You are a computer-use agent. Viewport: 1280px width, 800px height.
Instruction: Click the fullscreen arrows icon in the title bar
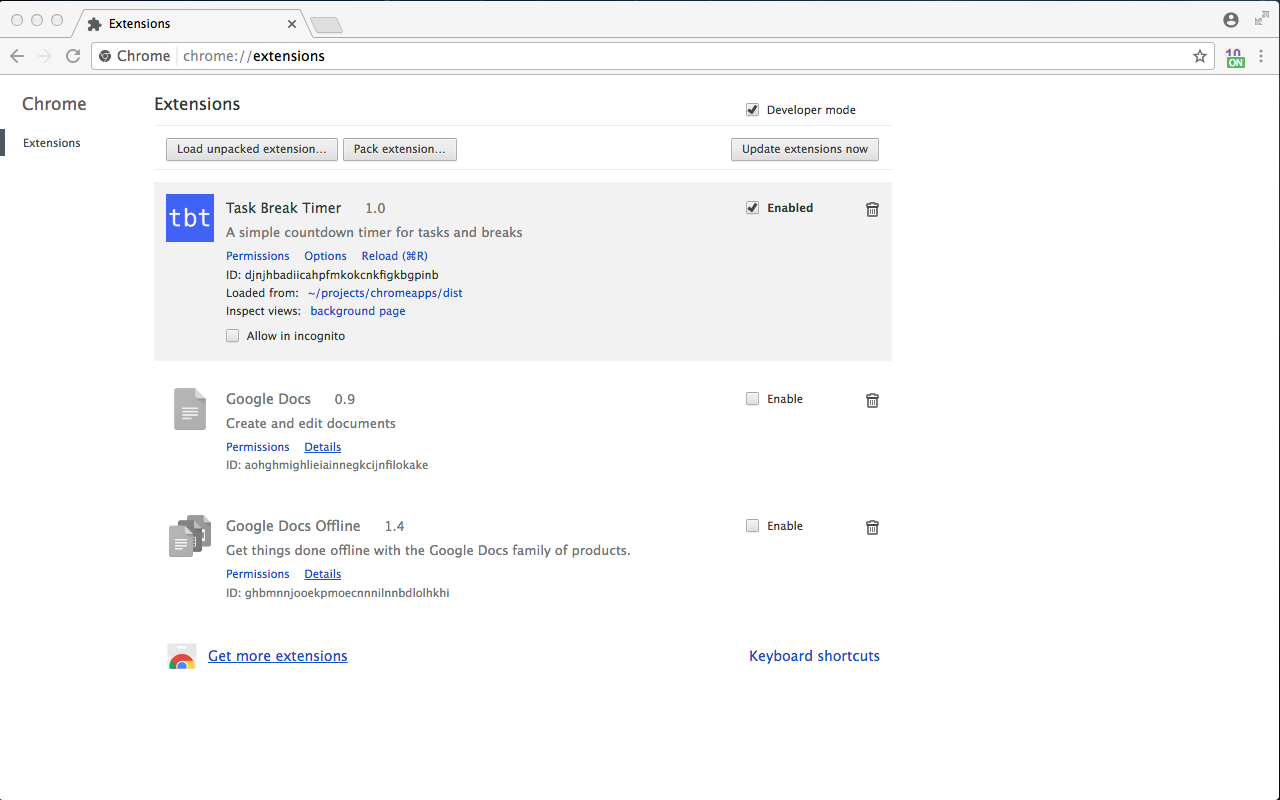(x=1261, y=19)
